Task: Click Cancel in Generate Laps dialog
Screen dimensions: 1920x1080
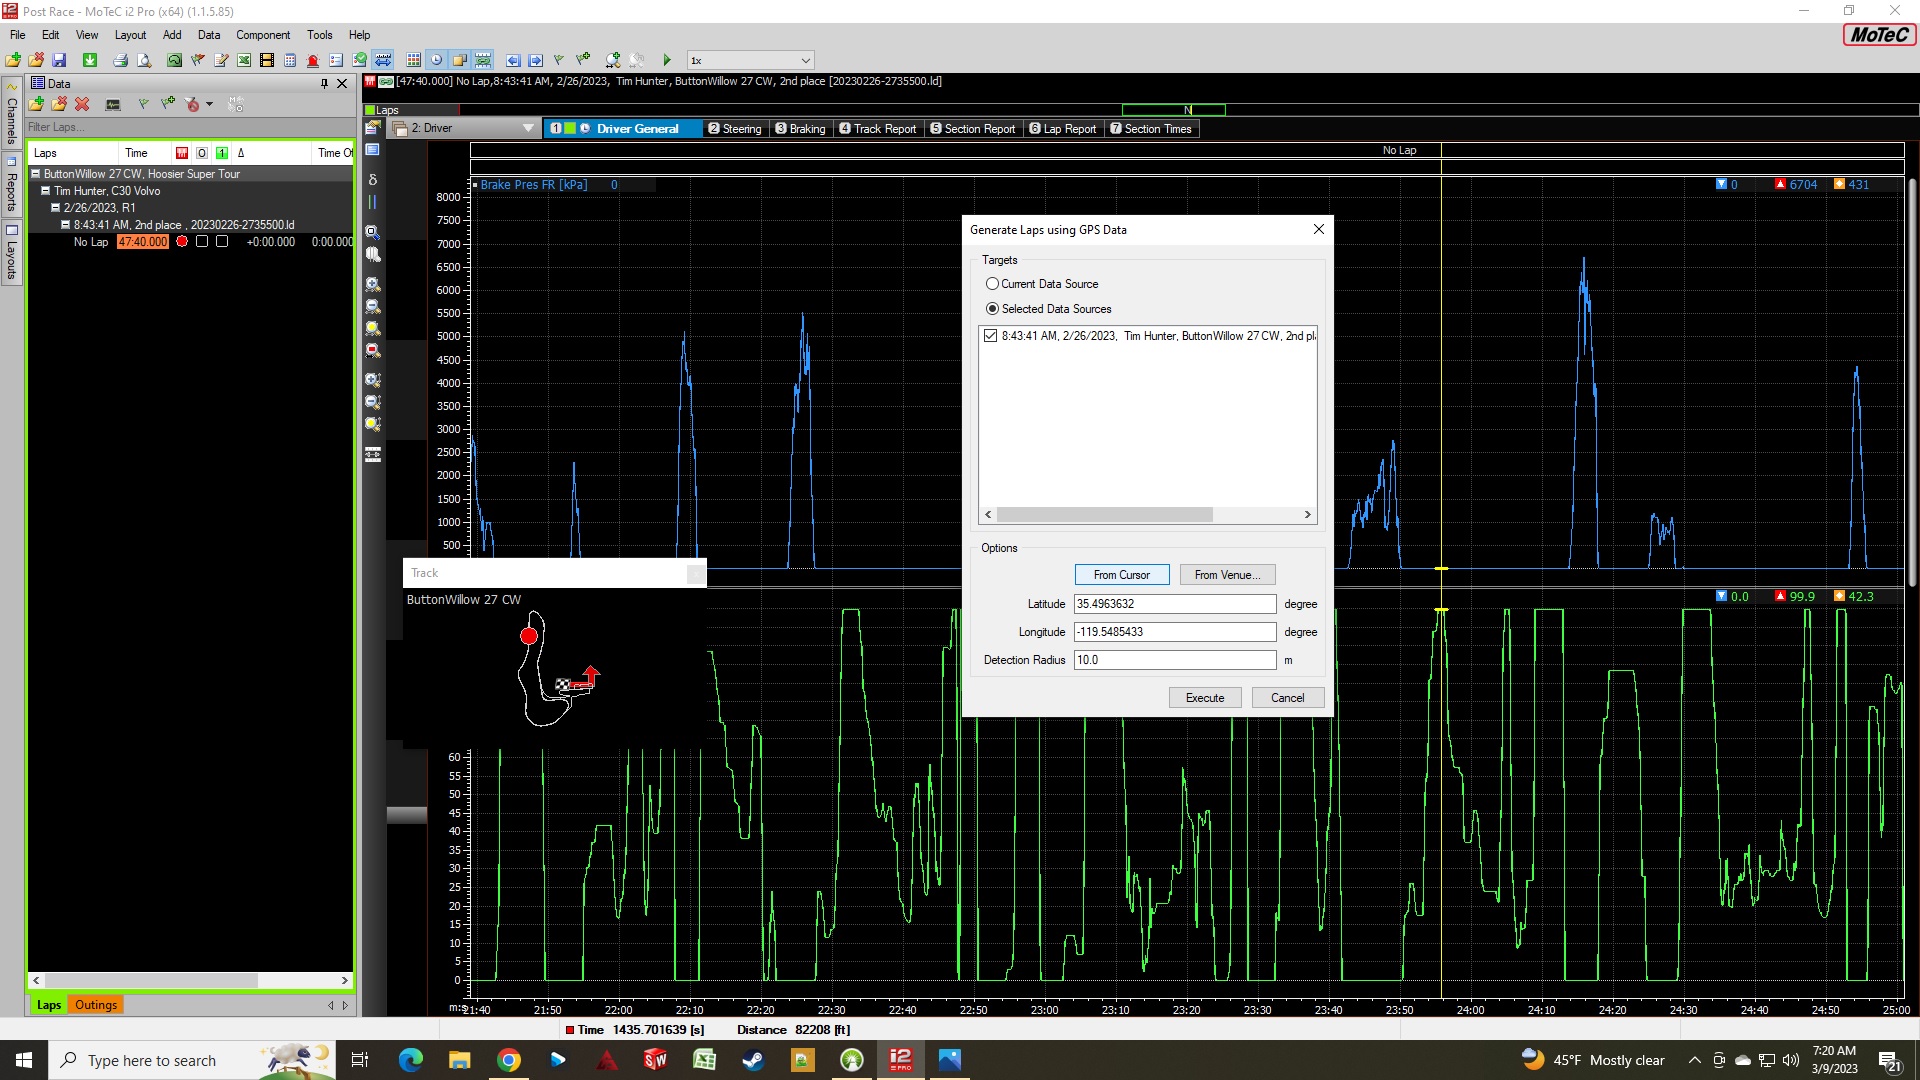Action: click(1288, 698)
